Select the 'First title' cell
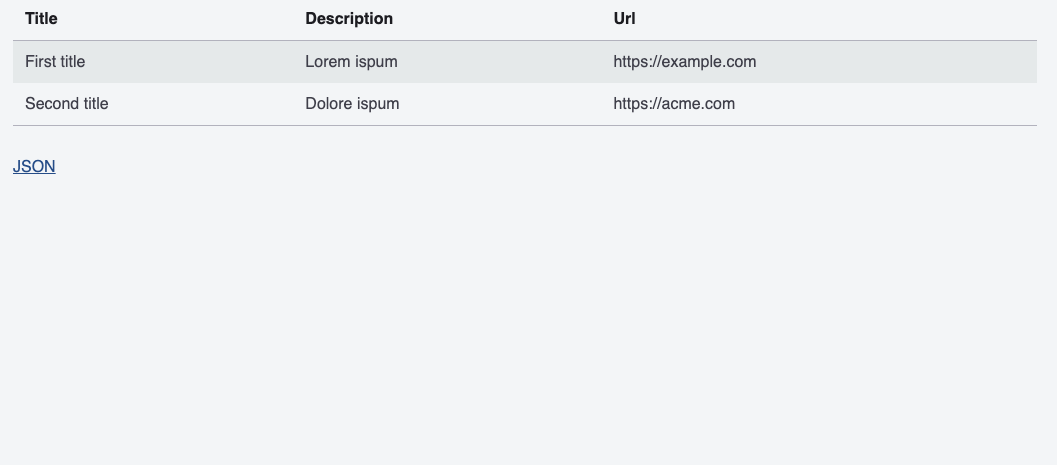Image resolution: width=1057 pixels, height=465 pixels. 55,62
